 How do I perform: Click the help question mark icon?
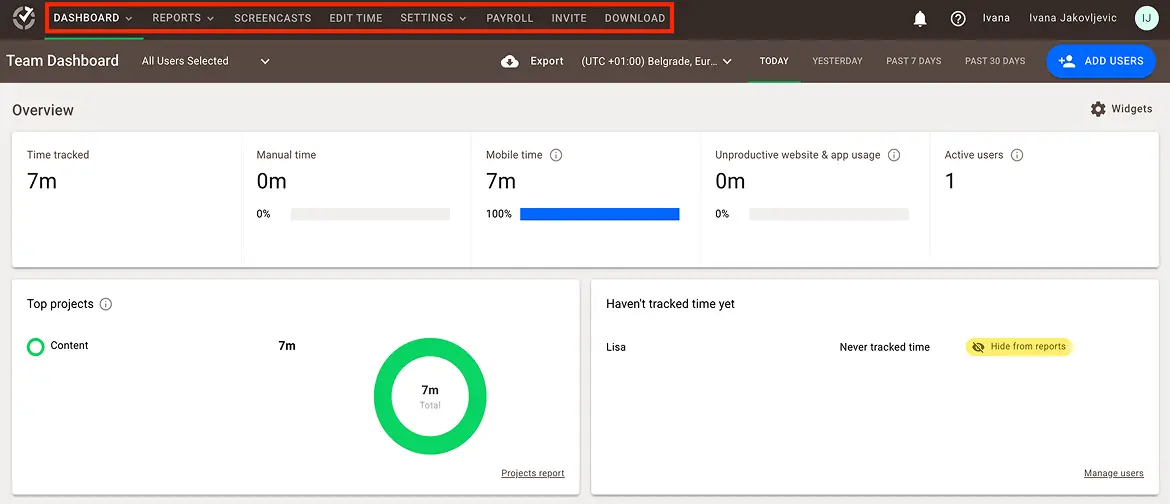957,18
